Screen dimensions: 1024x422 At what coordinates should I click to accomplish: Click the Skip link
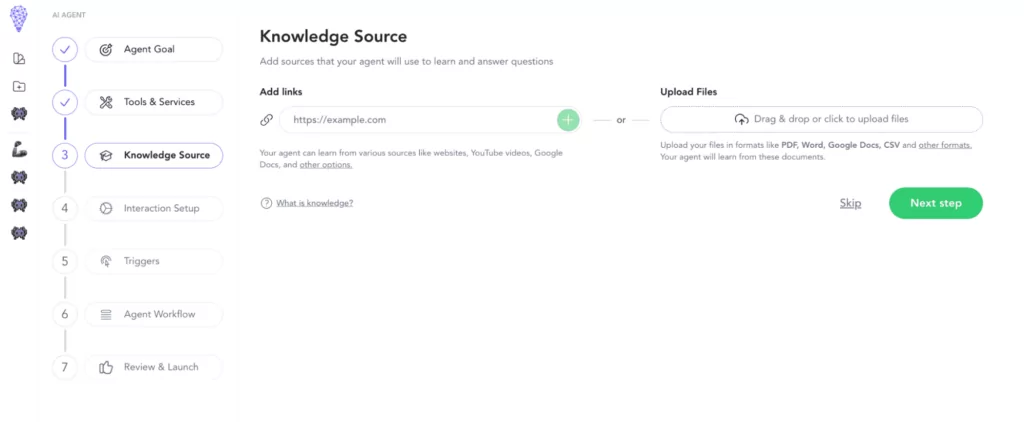pyautogui.click(x=850, y=203)
